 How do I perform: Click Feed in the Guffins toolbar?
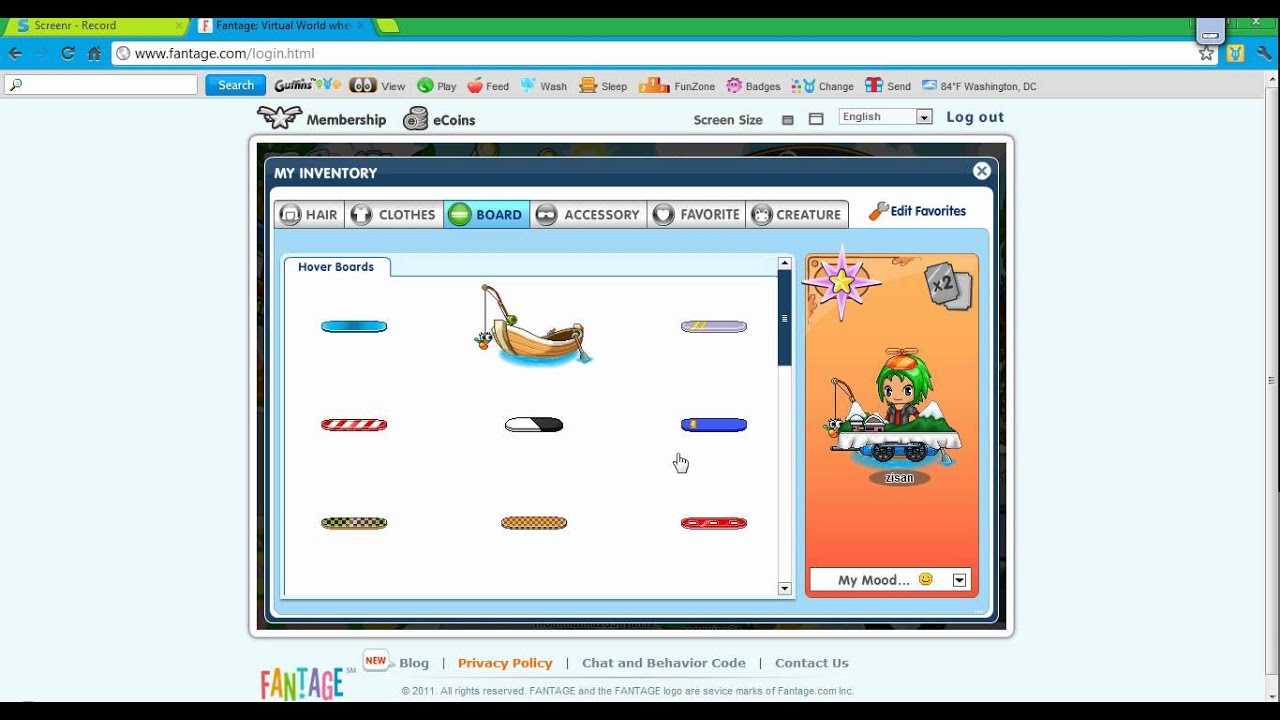[488, 86]
